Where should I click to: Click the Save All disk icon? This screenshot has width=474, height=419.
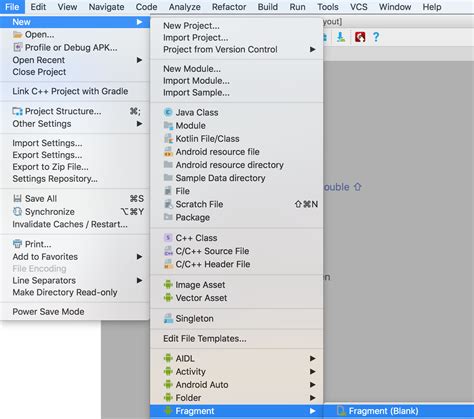coord(17,199)
